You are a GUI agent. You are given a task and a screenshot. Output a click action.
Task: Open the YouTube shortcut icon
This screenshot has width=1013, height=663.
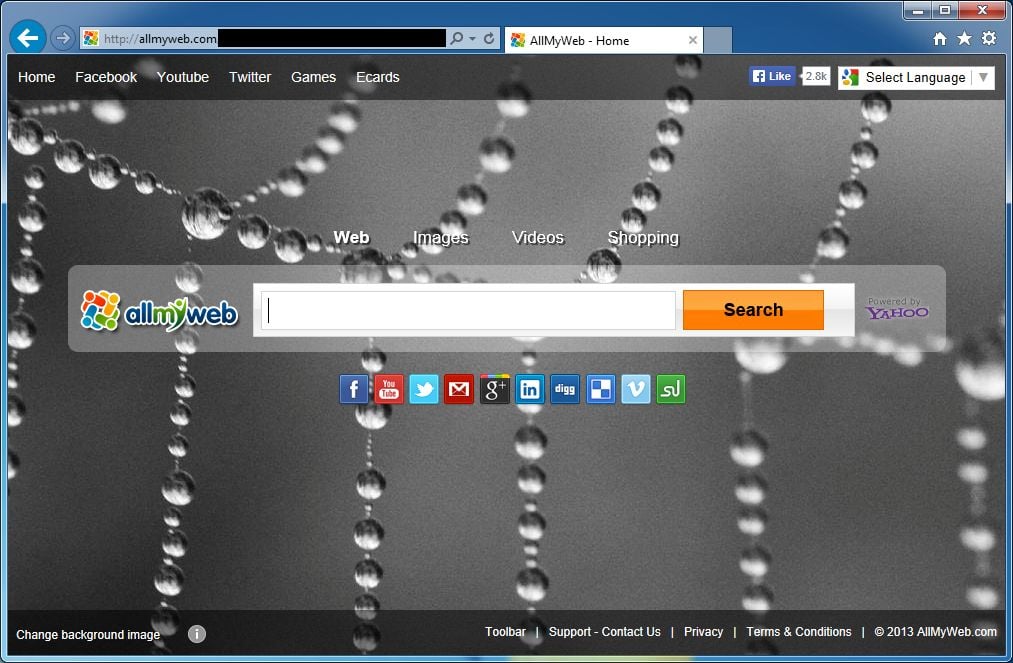pyautogui.click(x=389, y=389)
